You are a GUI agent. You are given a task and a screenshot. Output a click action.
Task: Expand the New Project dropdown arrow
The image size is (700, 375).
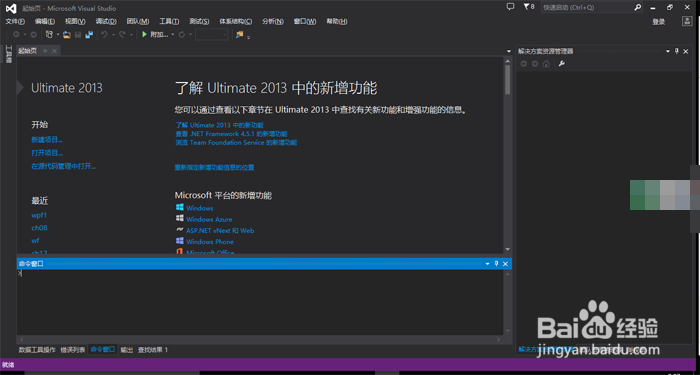pyautogui.click(x=57, y=34)
